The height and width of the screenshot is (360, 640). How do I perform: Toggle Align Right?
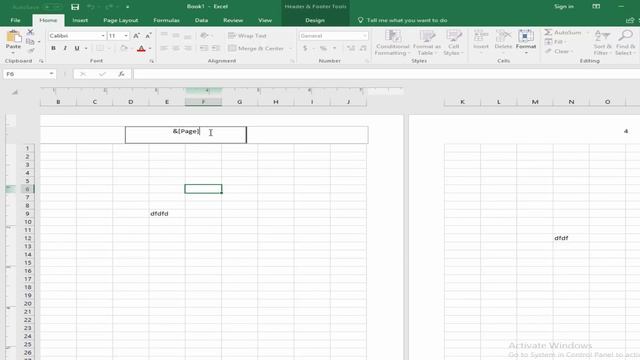point(188,48)
